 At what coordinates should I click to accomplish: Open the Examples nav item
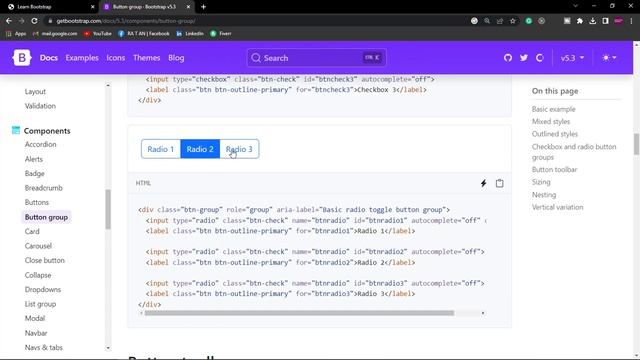(82, 58)
